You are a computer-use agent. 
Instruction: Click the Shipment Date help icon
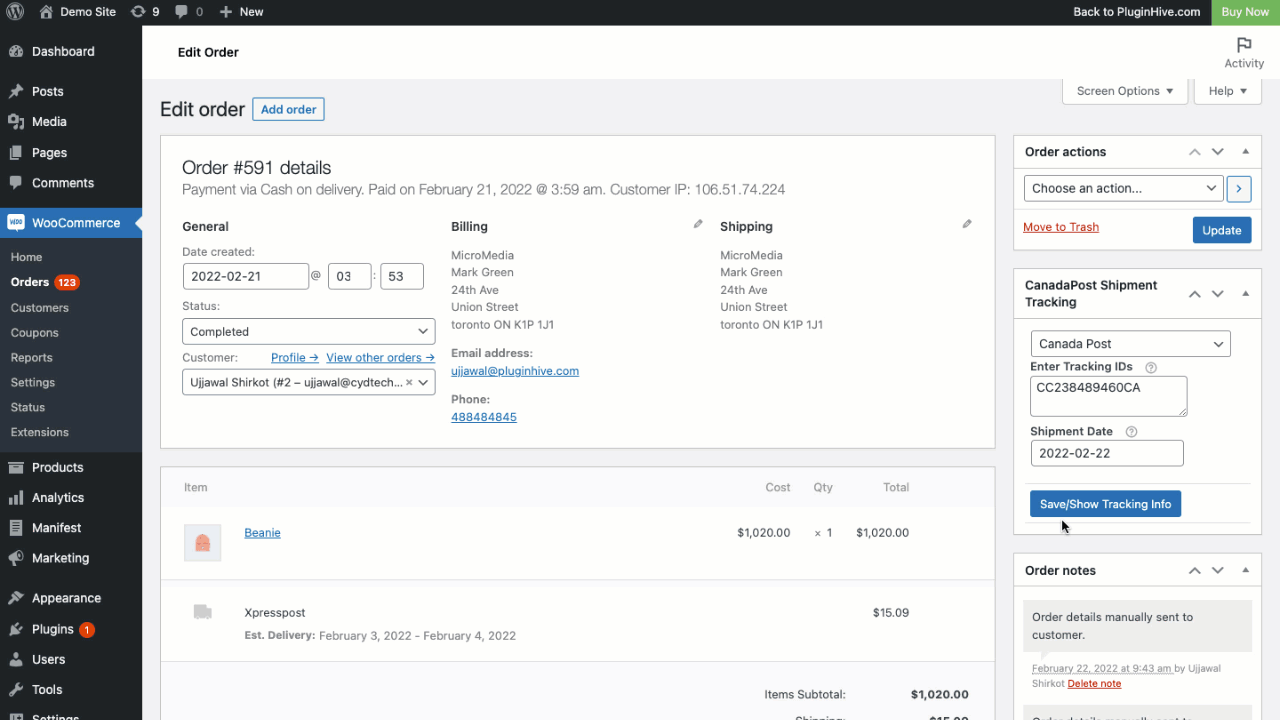click(x=1131, y=432)
